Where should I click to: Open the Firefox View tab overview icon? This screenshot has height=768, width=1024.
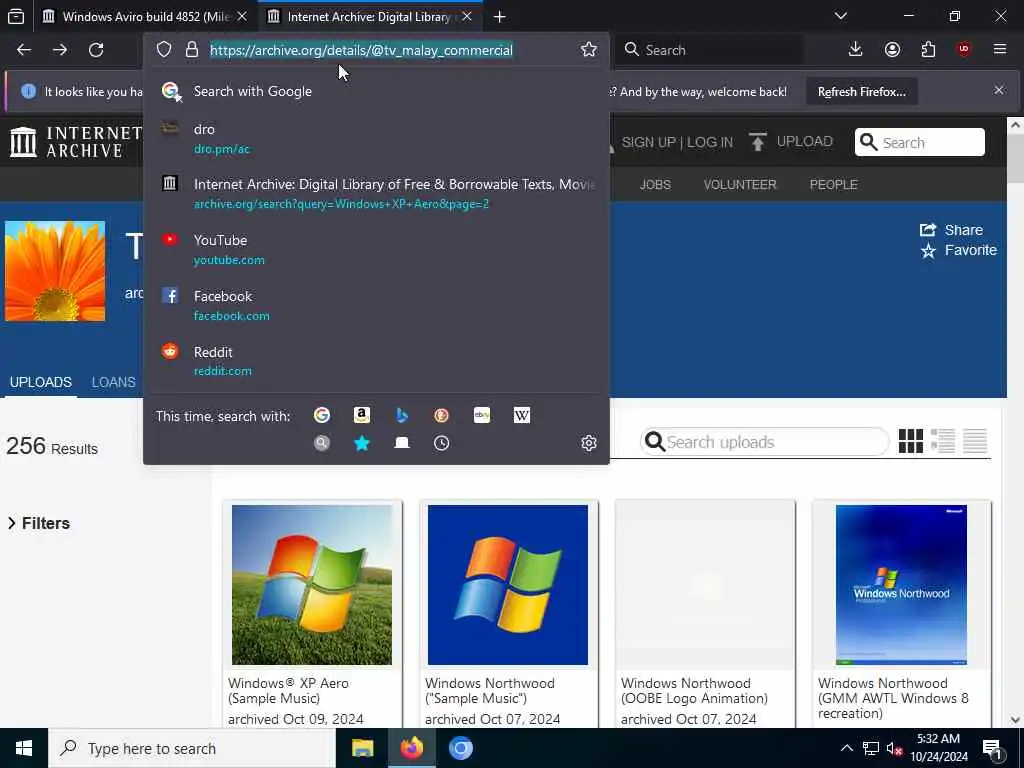click(x=16, y=16)
